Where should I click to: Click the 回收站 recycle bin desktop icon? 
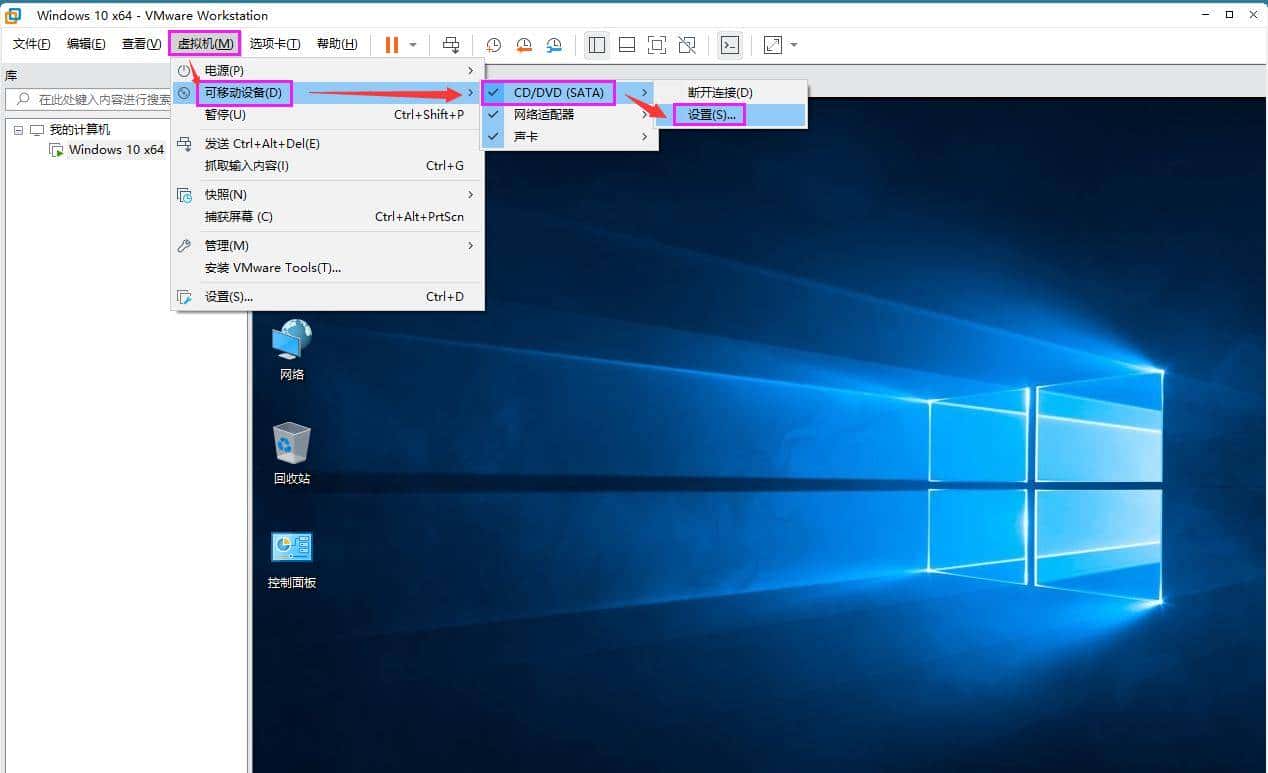click(x=292, y=454)
